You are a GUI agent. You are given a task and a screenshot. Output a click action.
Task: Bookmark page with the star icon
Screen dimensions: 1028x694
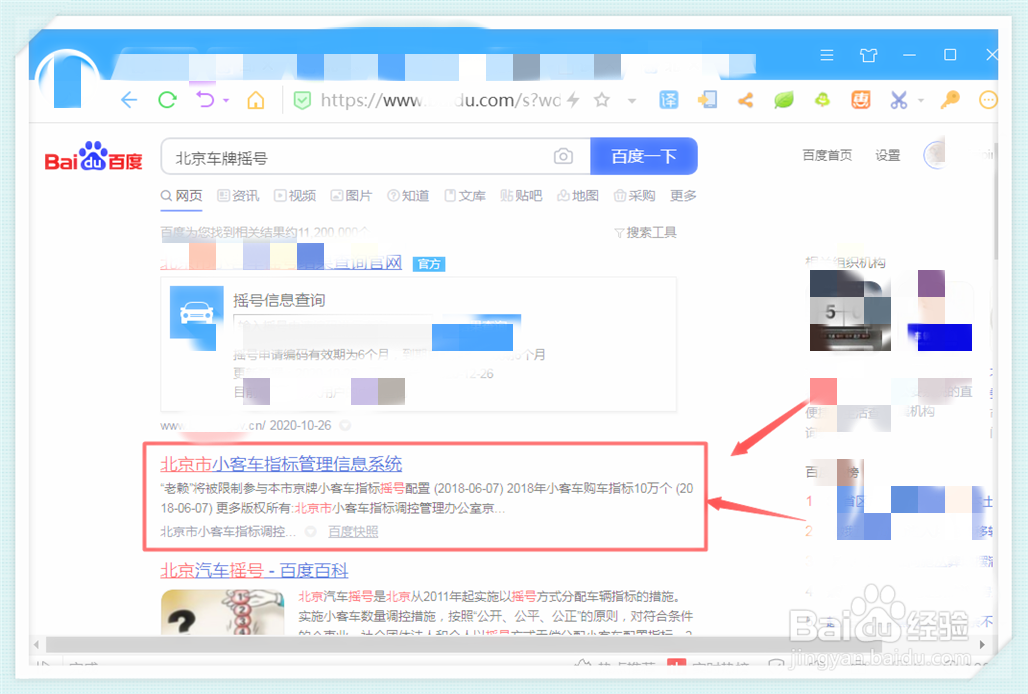[x=601, y=100]
